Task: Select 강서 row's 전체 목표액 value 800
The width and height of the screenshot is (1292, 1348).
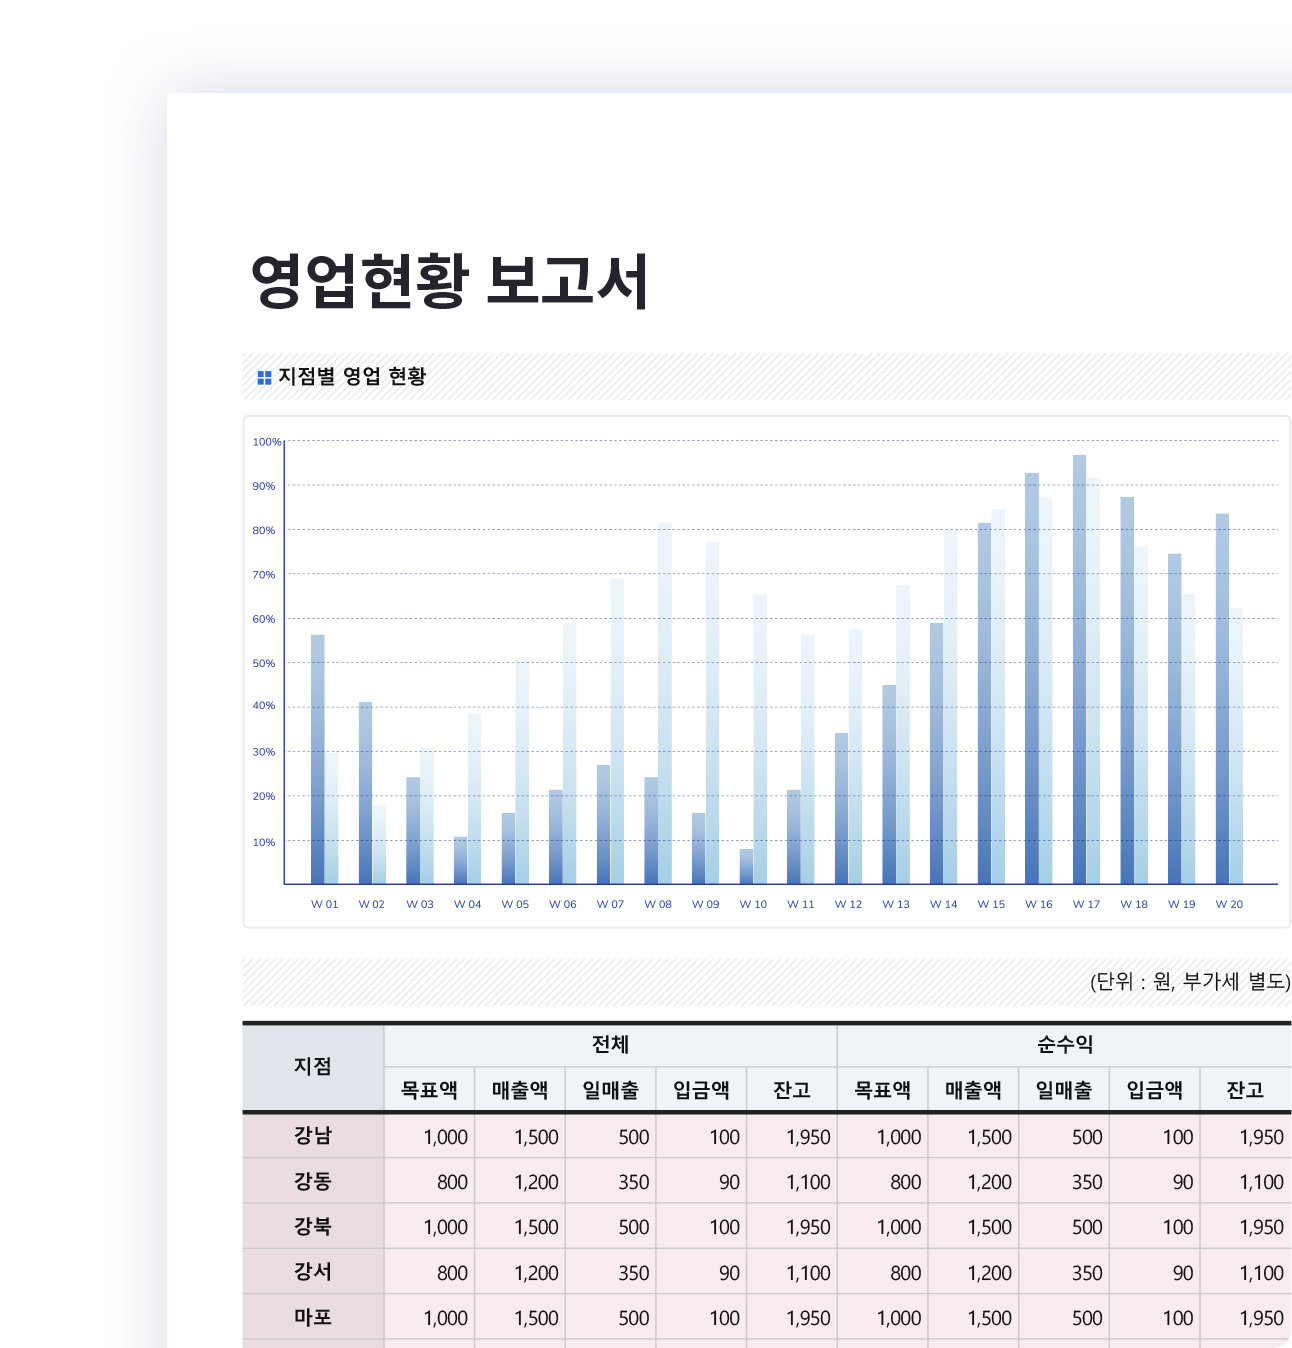Action: (x=452, y=1273)
